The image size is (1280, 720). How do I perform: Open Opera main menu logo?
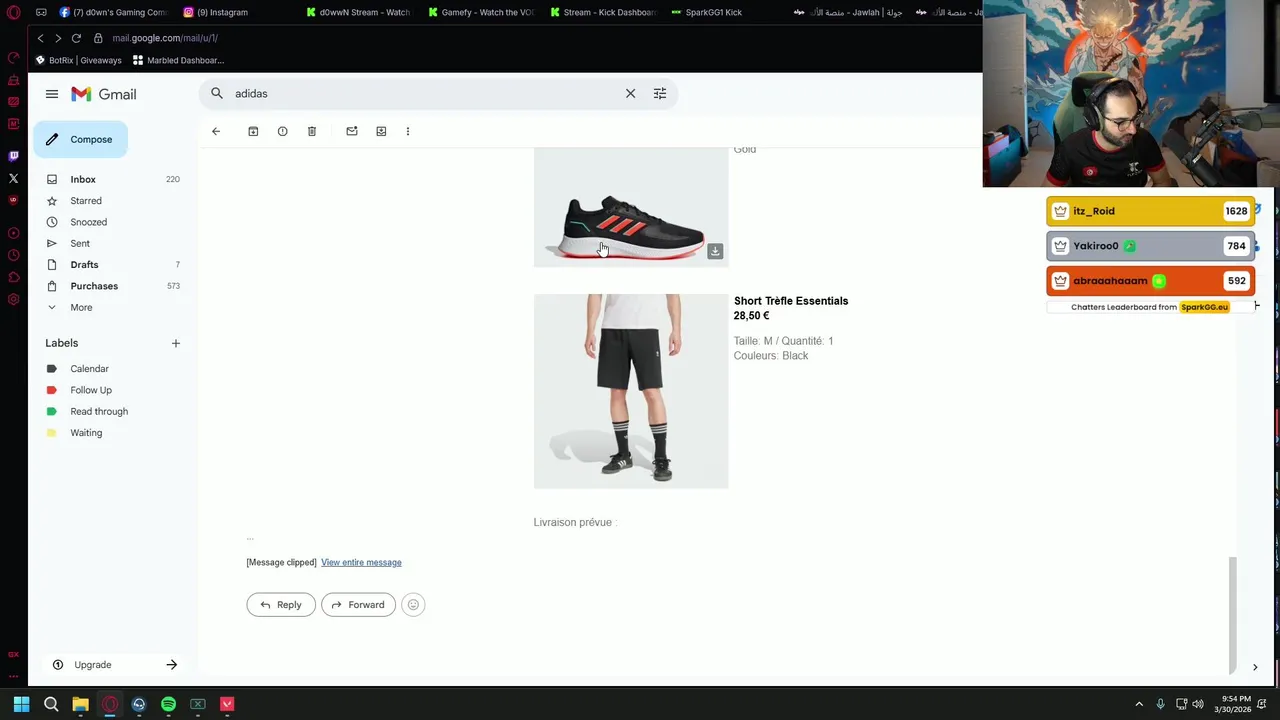tap(13, 12)
